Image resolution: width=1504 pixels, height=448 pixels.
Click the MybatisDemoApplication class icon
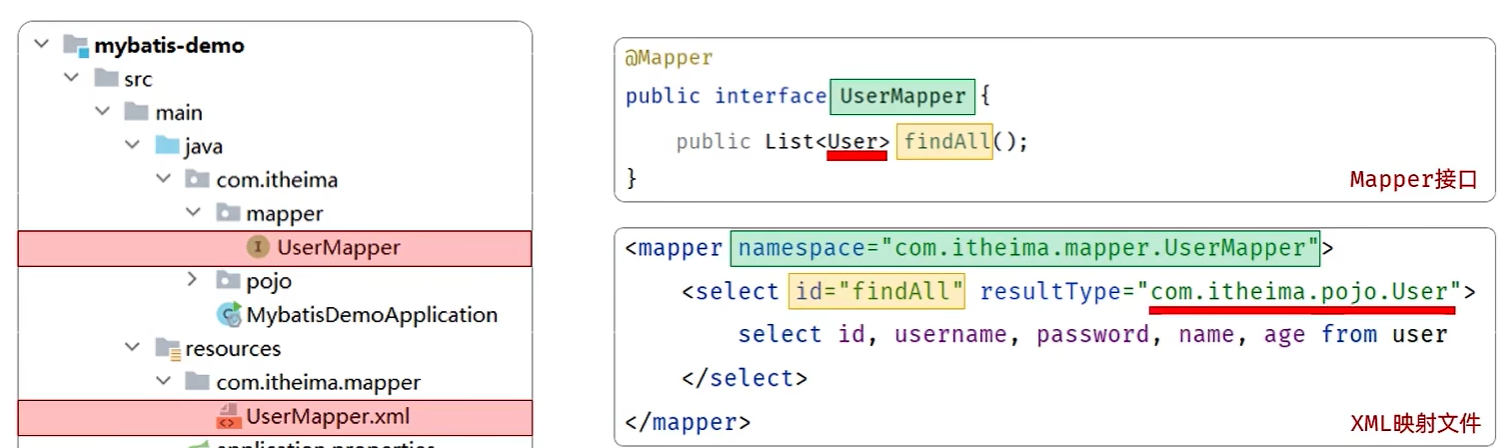pyautogui.click(x=229, y=315)
